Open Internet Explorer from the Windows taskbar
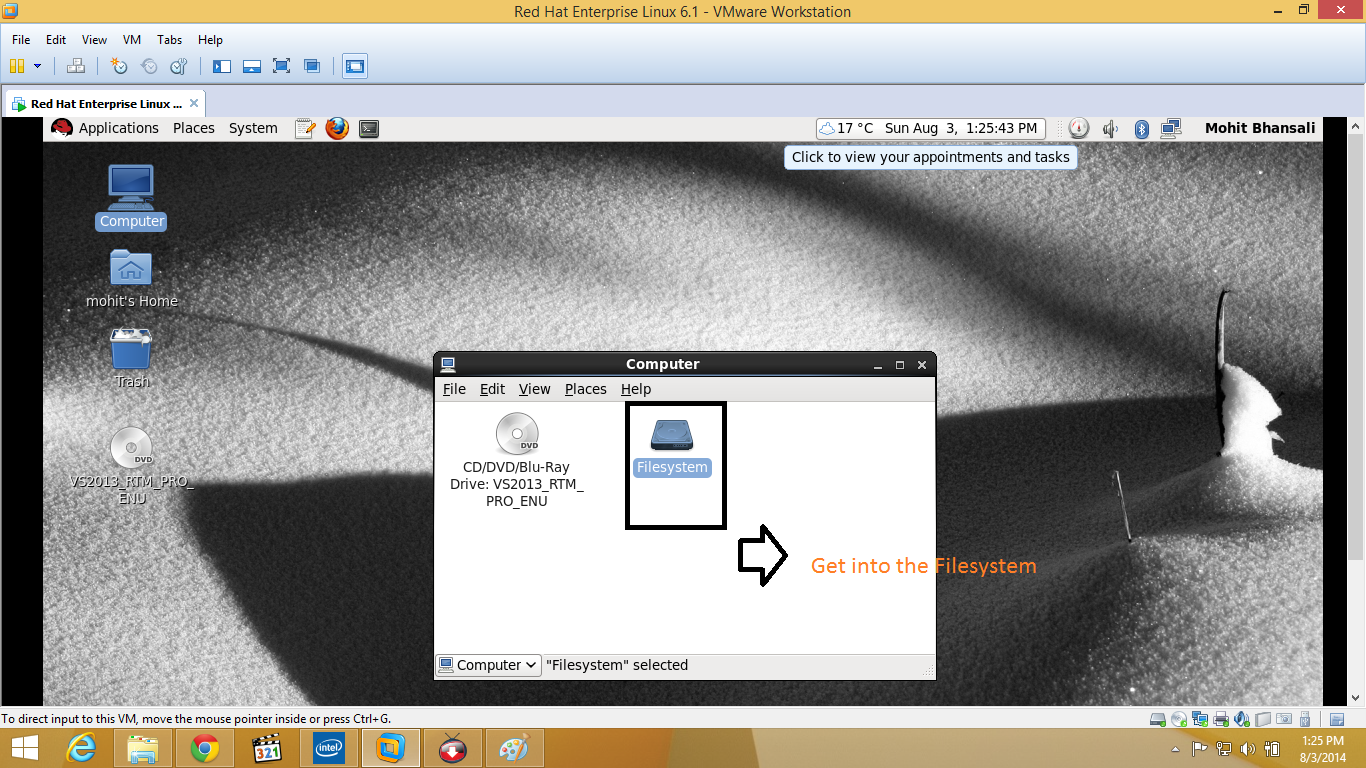Screen dimensions: 1366x768 pos(81,748)
